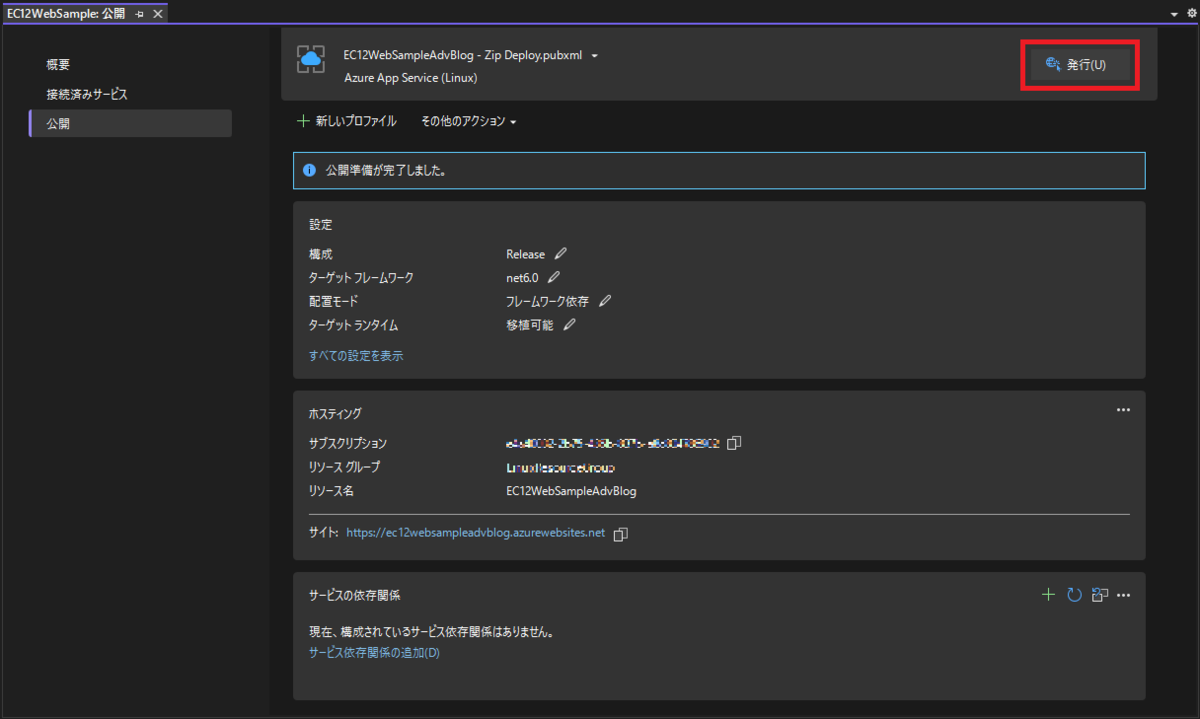The image size is (1200, 719).
Task: Select the 概要 sidebar item
Action: (x=58, y=65)
